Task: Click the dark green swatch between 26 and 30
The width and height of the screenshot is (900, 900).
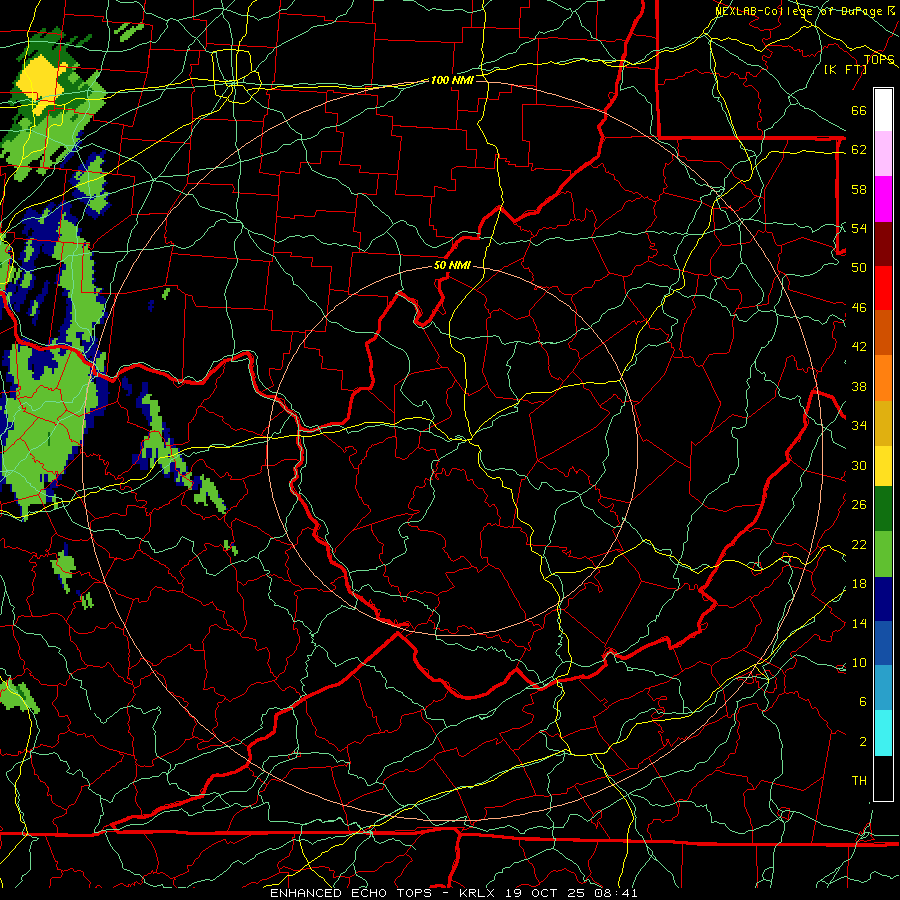Action: point(883,509)
